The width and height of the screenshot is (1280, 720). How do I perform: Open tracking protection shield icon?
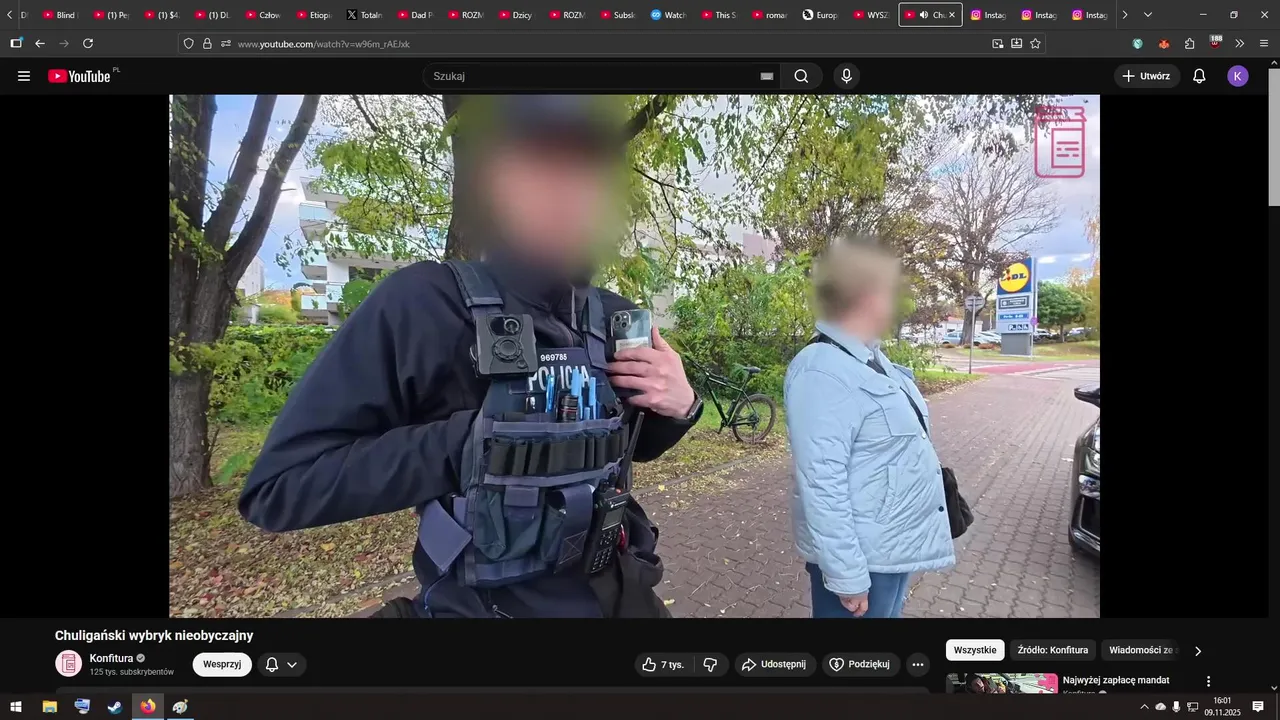point(188,44)
